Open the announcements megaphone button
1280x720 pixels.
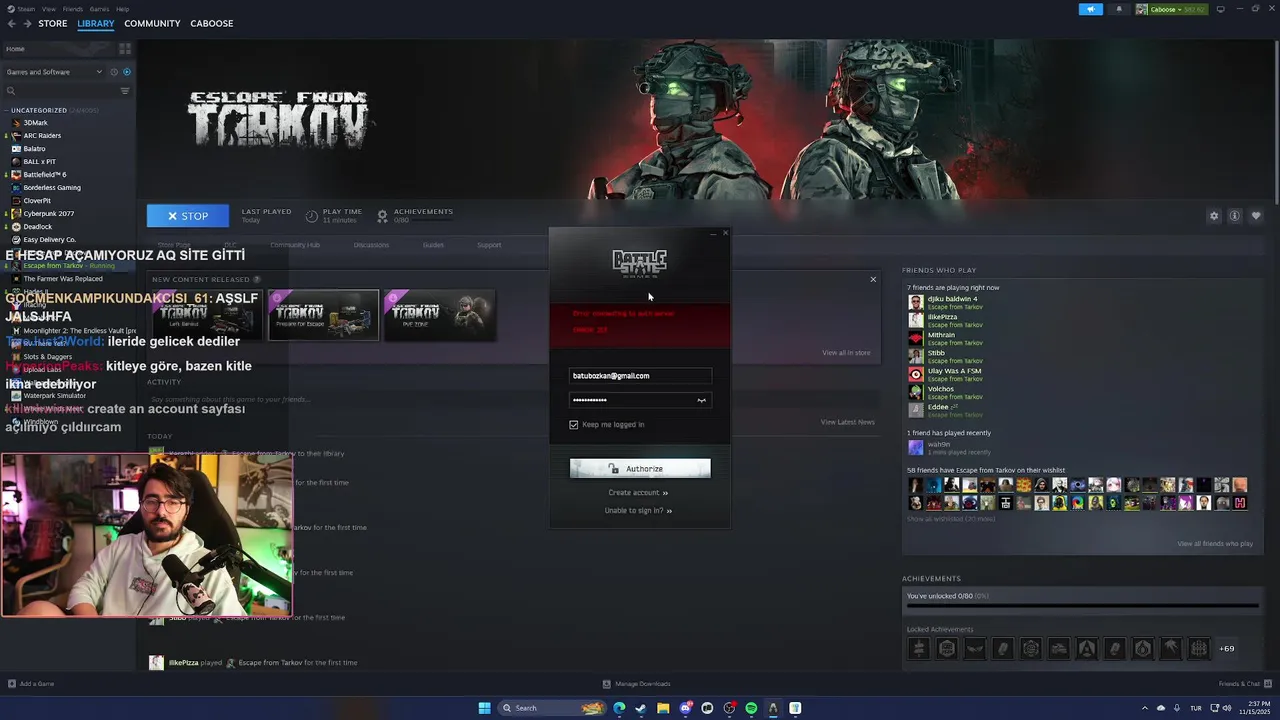(x=1090, y=9)
